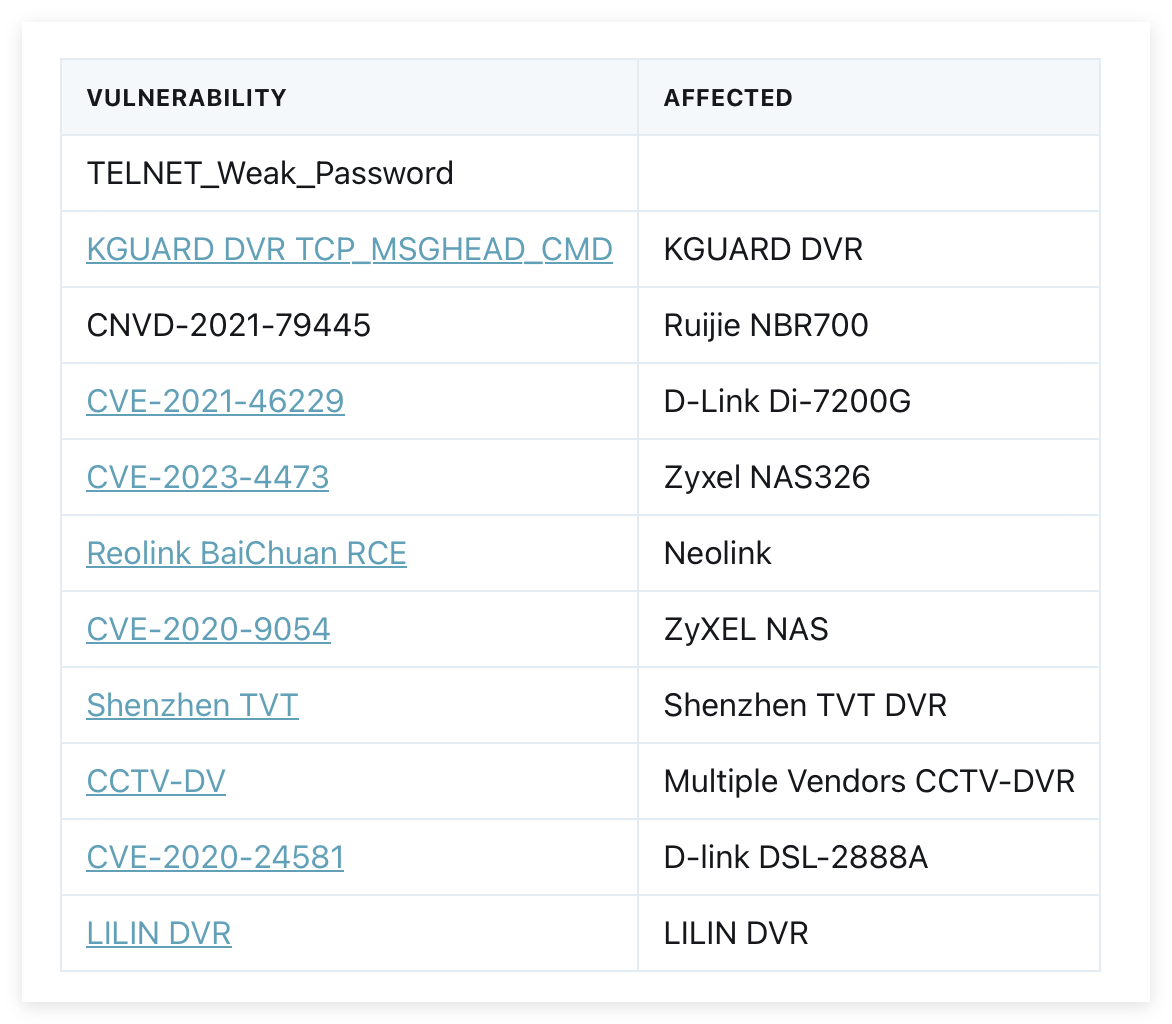Click the VULNERABILITY column header
The height and width of the screenshot is (1024, 1172).
pos(186,98)
